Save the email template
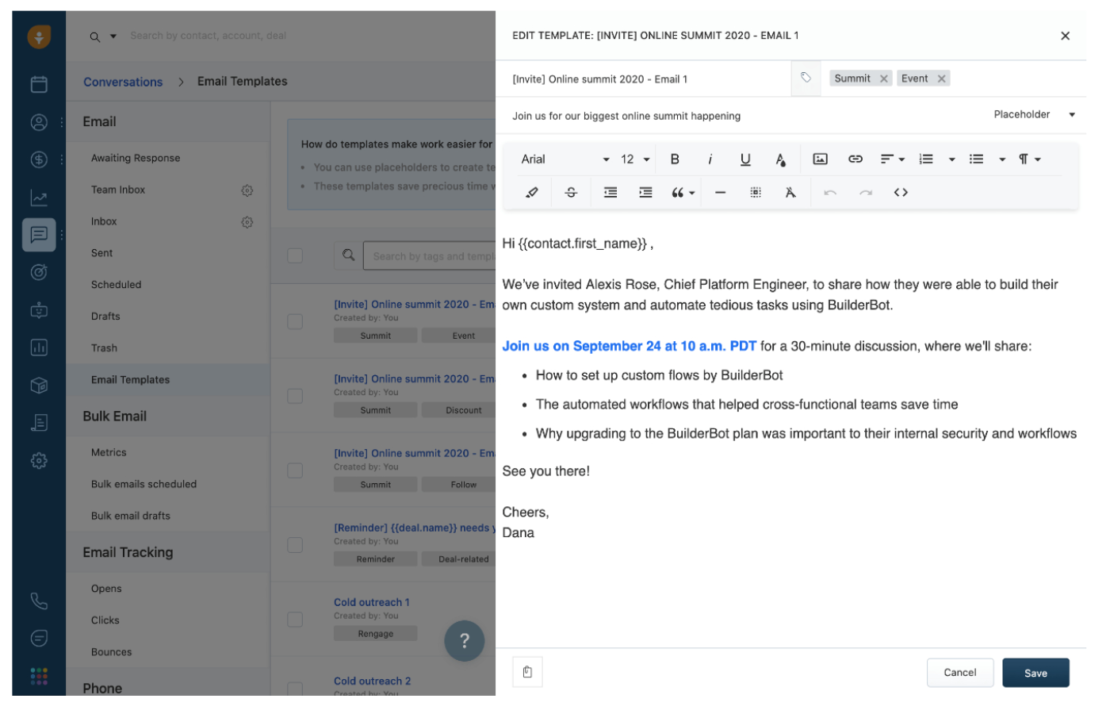This screenshot has height=714, width=1110. pyautogui.click(x=1035, y=672)
